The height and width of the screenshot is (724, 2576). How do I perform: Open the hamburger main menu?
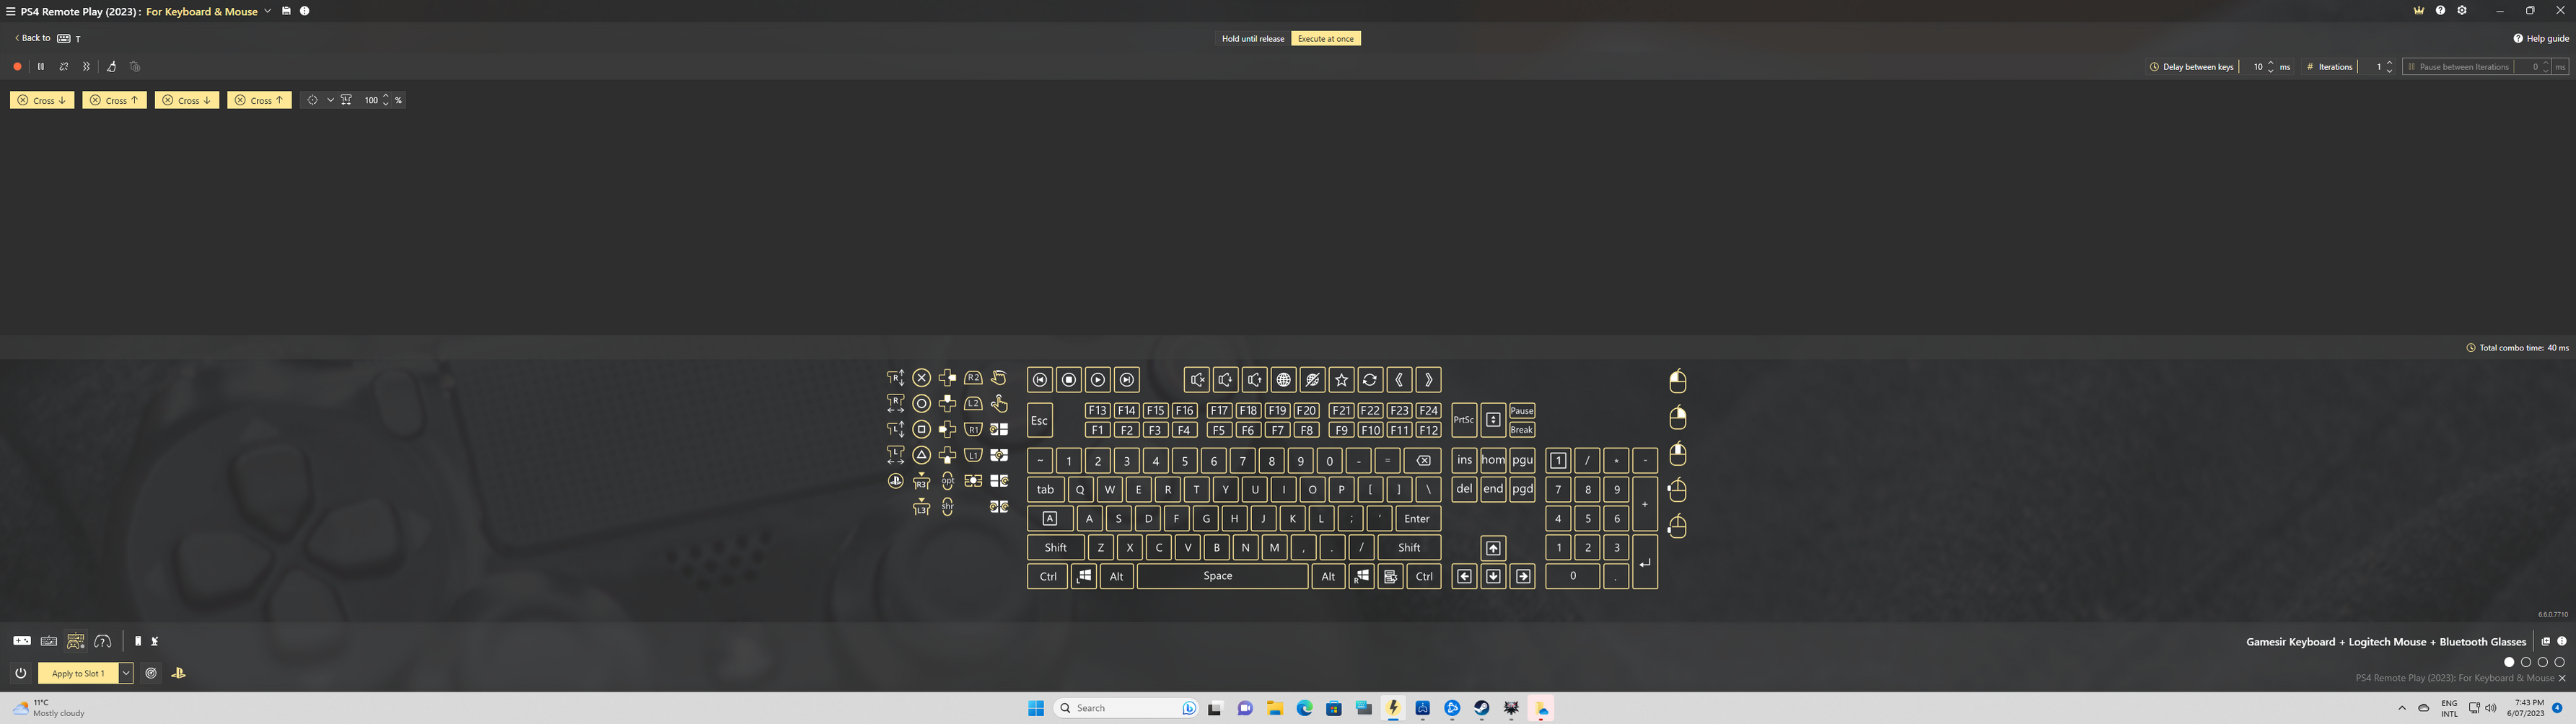click(x=10, y=11)
